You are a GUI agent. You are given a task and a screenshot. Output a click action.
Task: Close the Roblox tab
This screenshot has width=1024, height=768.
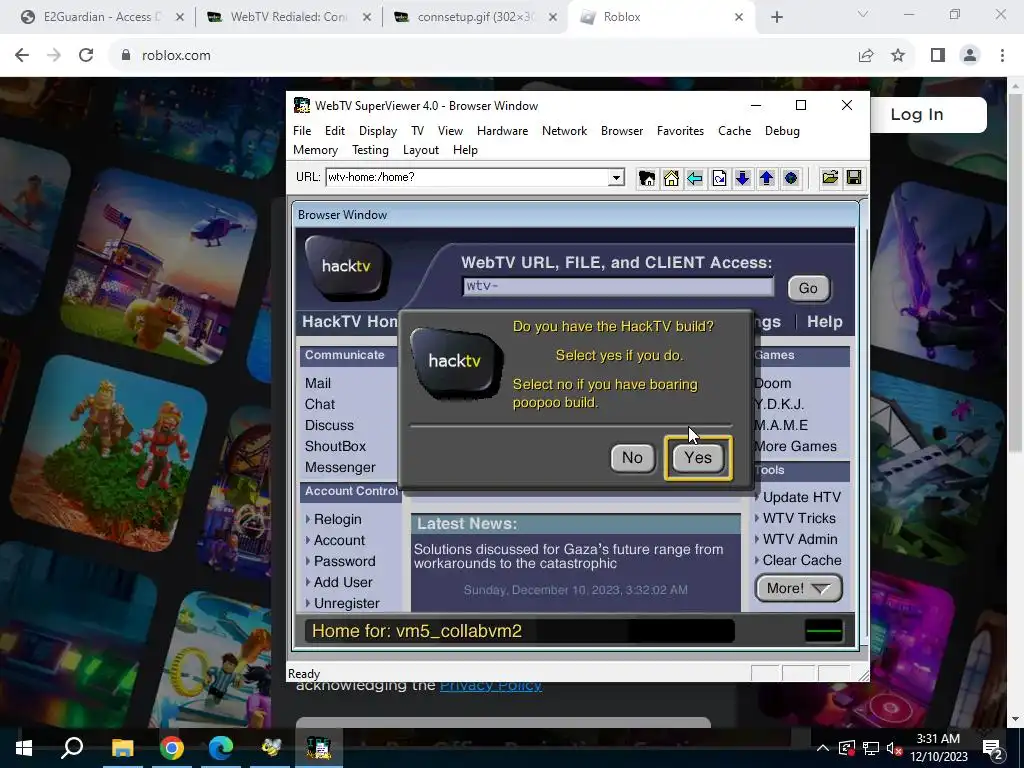click(x=739, y=17)
